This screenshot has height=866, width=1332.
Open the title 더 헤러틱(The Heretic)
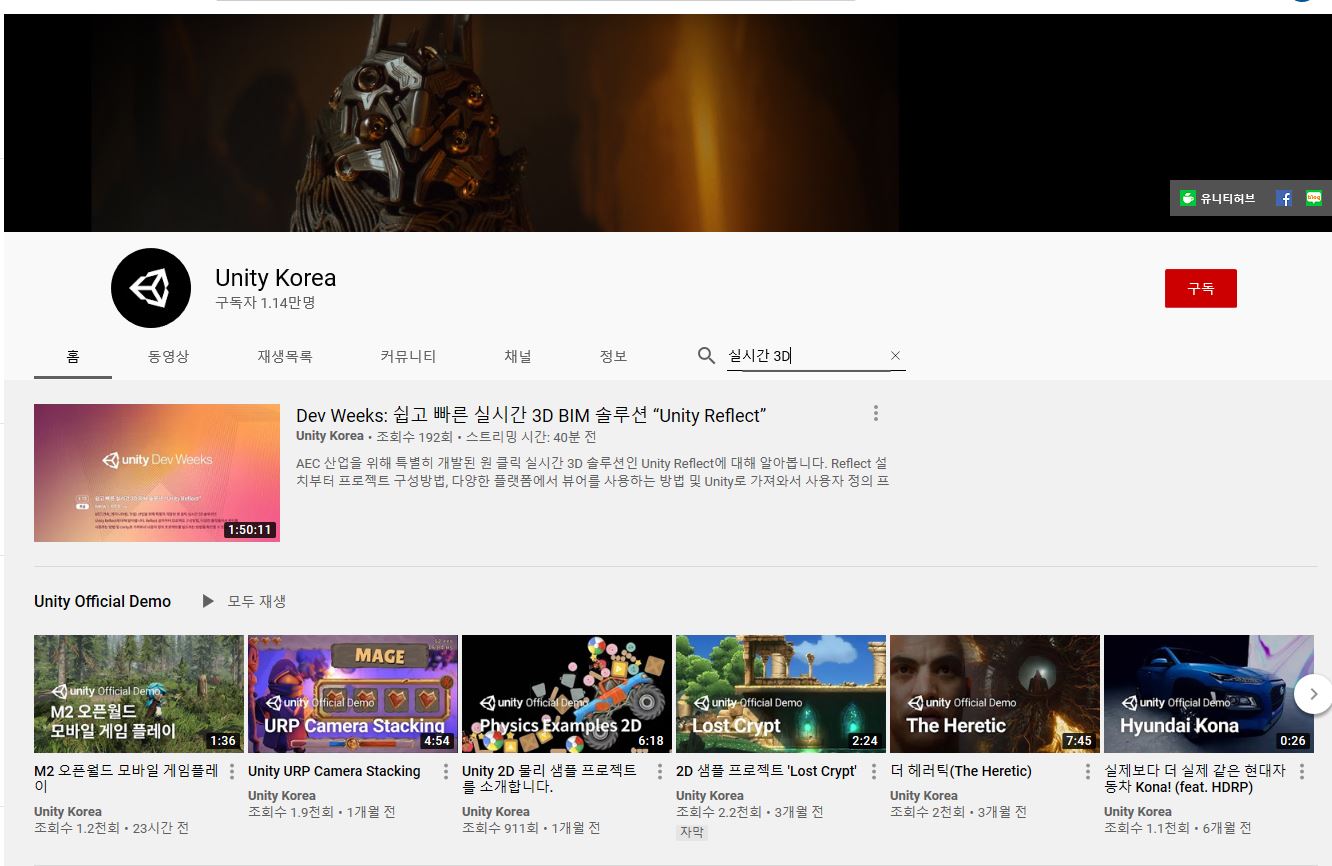tap(961, 771)
